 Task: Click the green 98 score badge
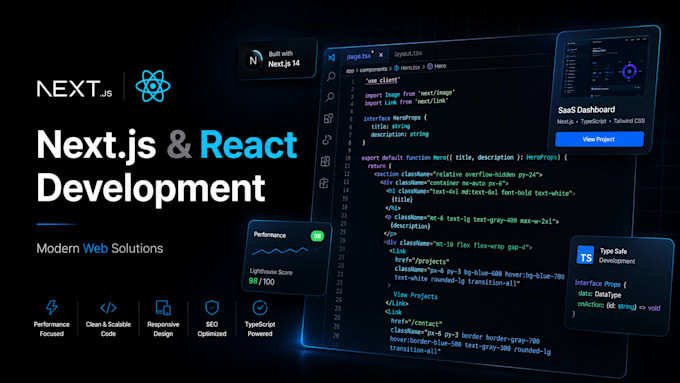coord(317,236)
